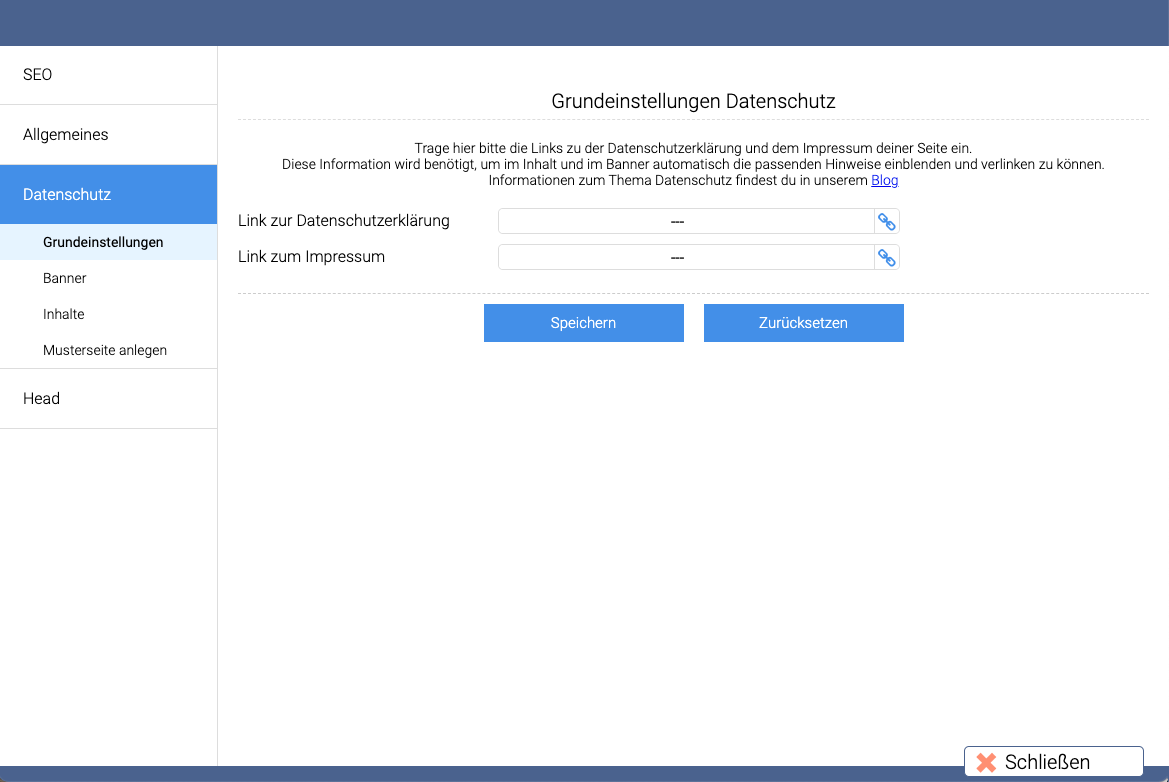1169x782 pixels.
Task: Open the Banner submenu item
Action: [x=109, y=278]
